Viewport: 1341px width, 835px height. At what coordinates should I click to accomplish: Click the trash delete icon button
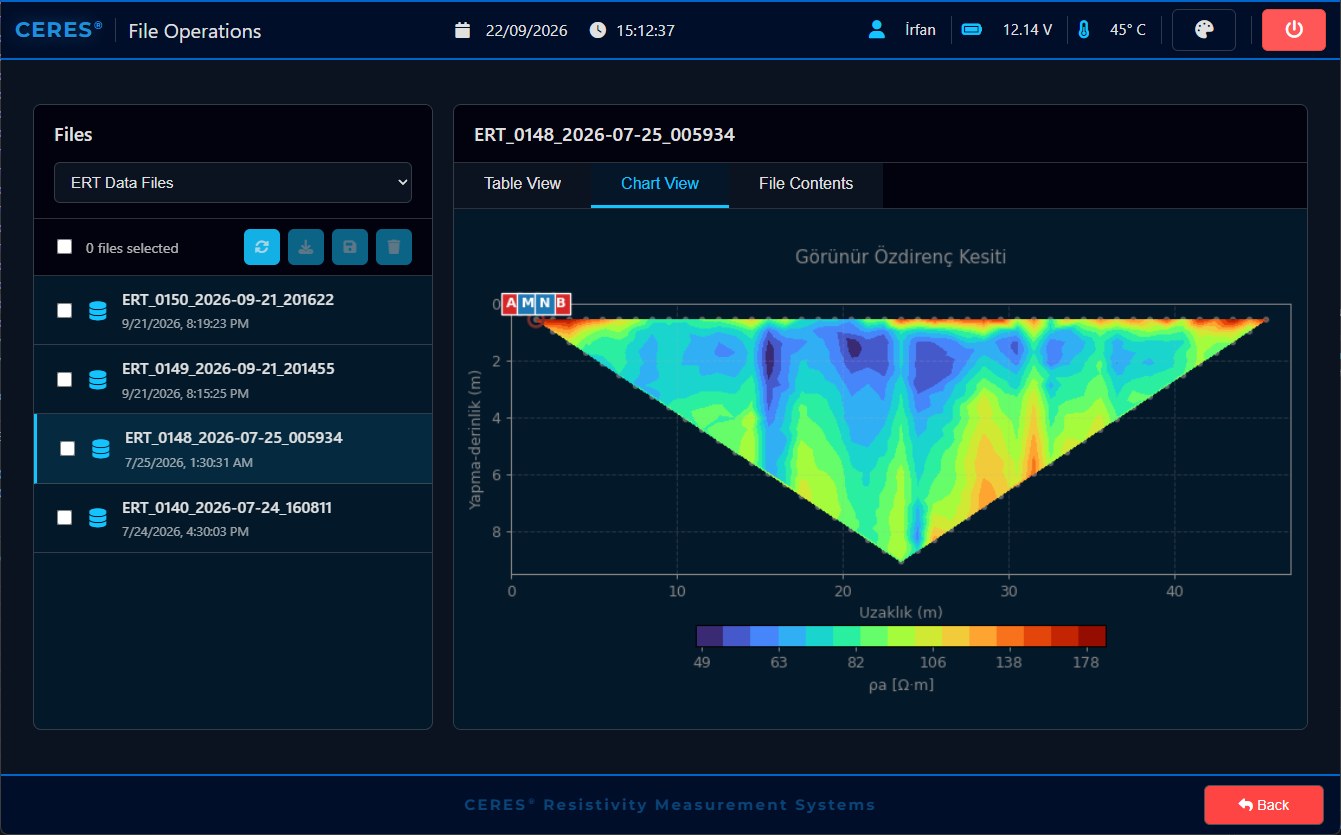394,247
